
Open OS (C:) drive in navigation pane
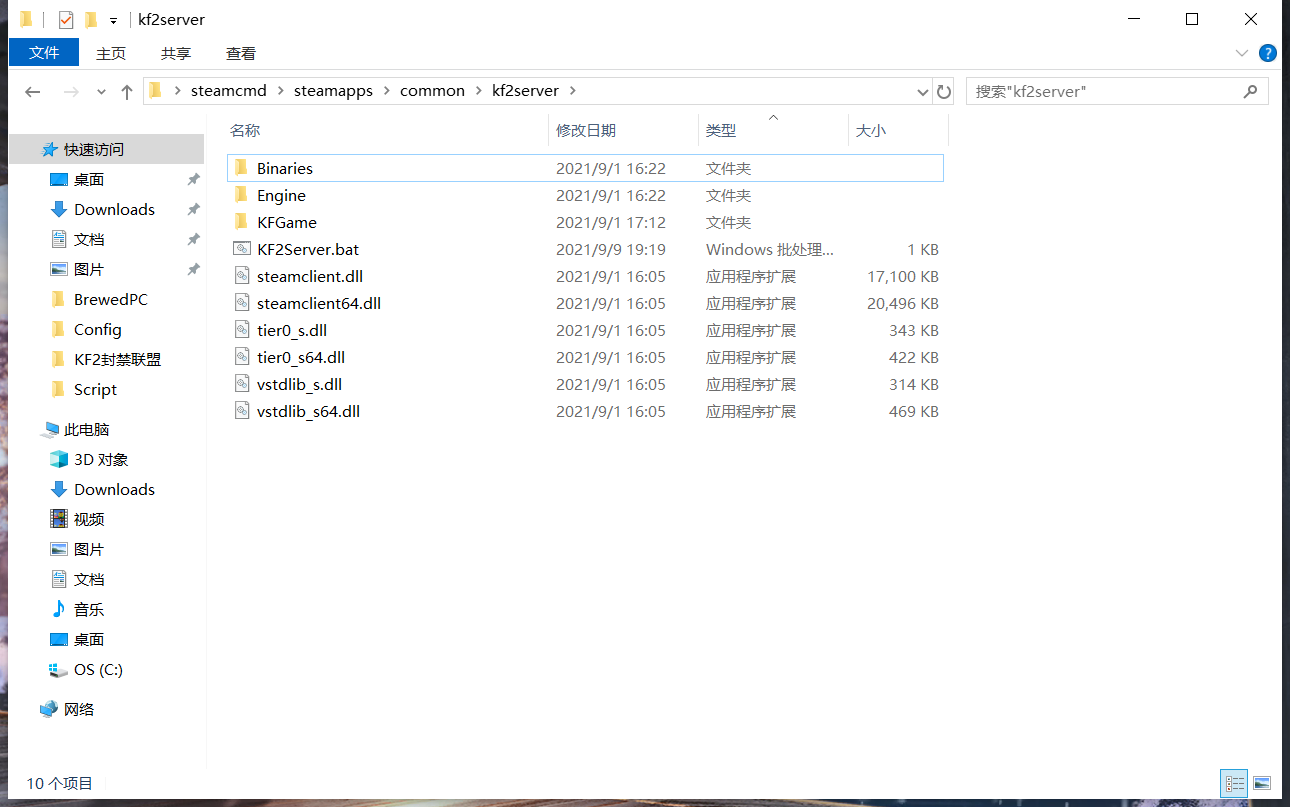pos(98,669)
